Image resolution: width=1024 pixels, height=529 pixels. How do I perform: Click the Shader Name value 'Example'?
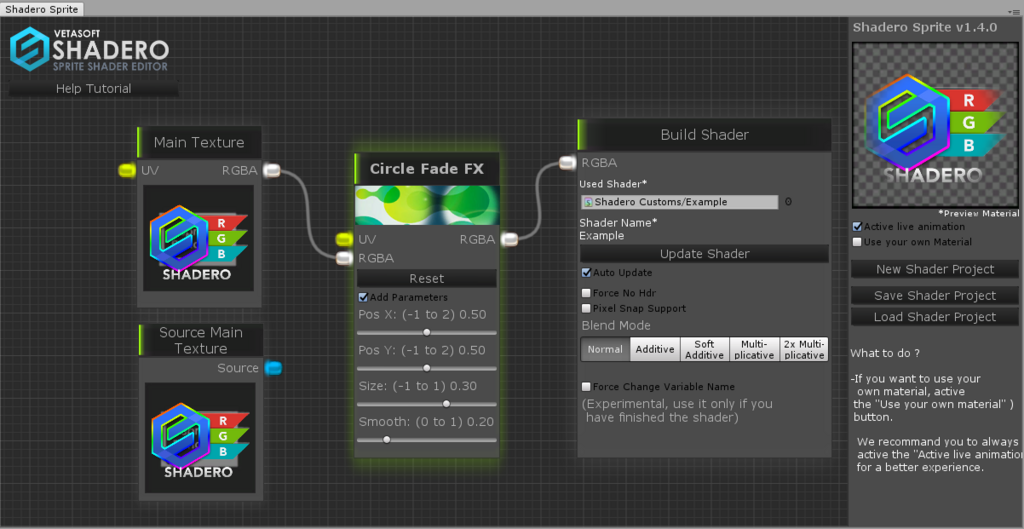tap(601, 236)
